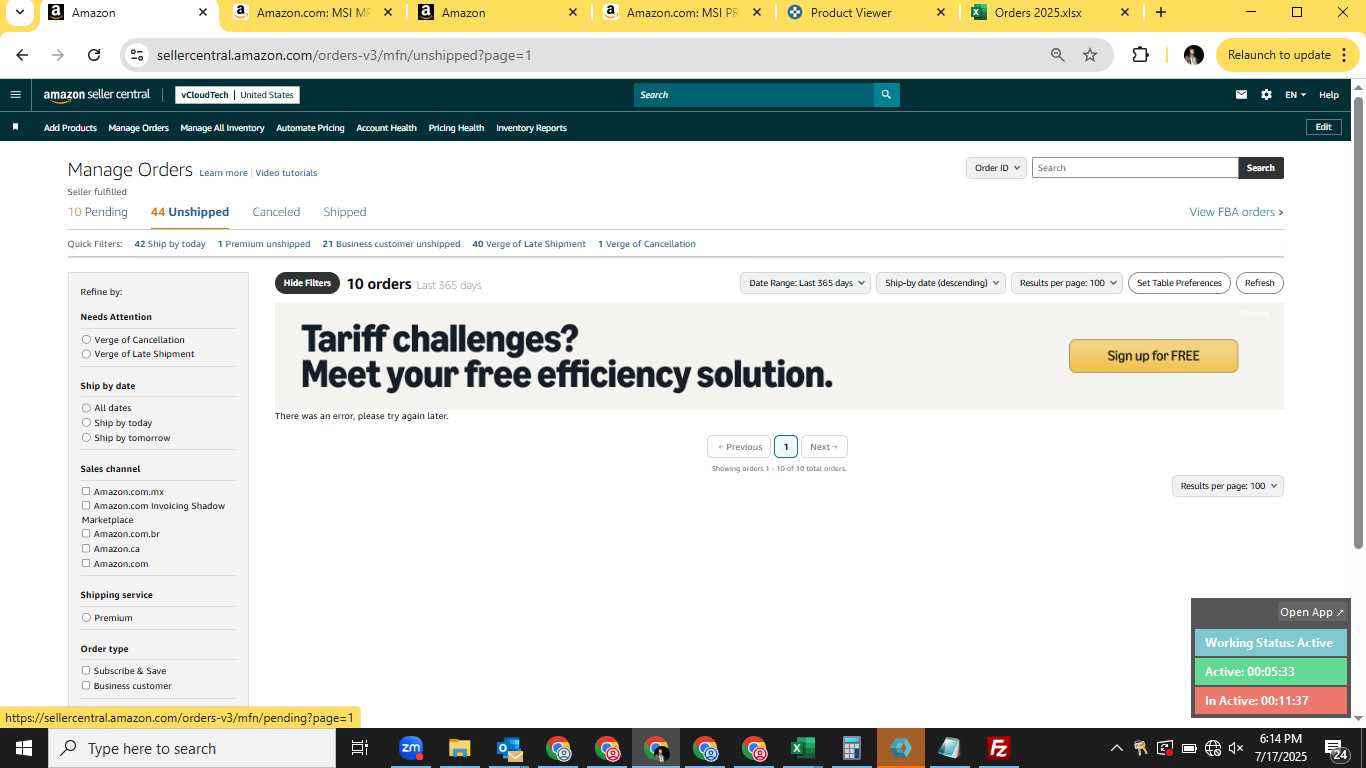
Task: Click the Amazon Seller Central logo
Action: click(96, 95)
